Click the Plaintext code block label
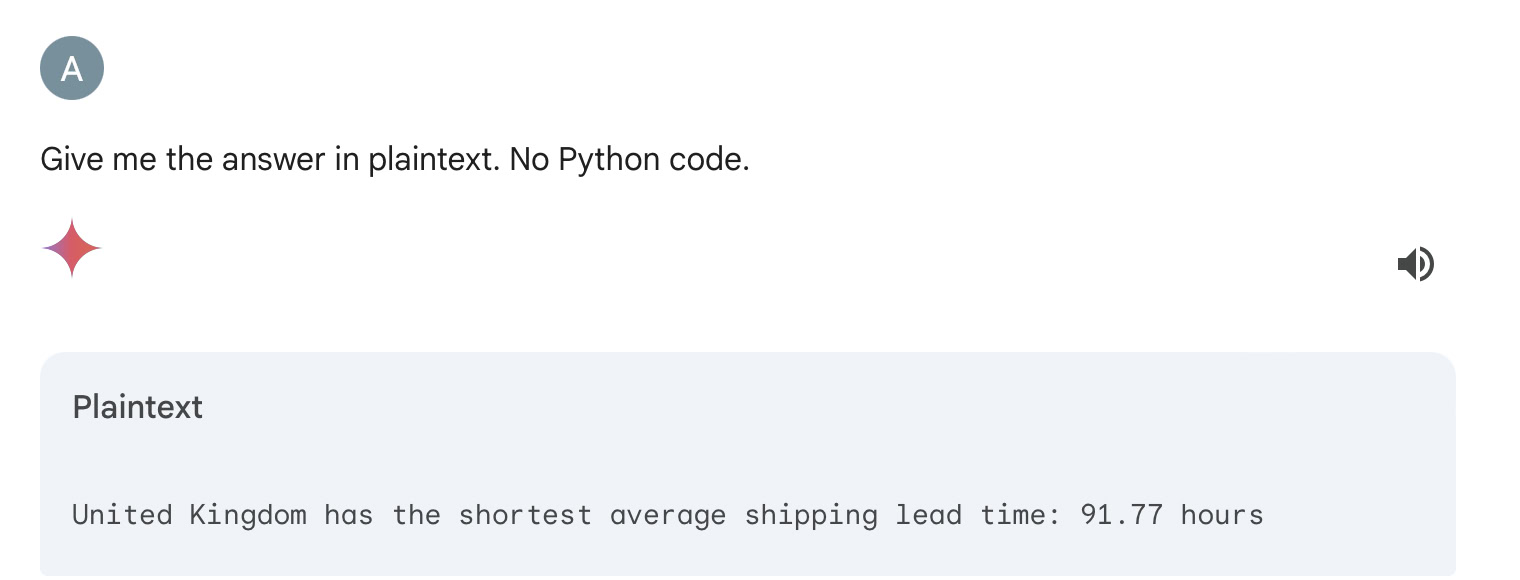Image resolution: width=1520 pixels, height=580 pixels. (137, 407)
